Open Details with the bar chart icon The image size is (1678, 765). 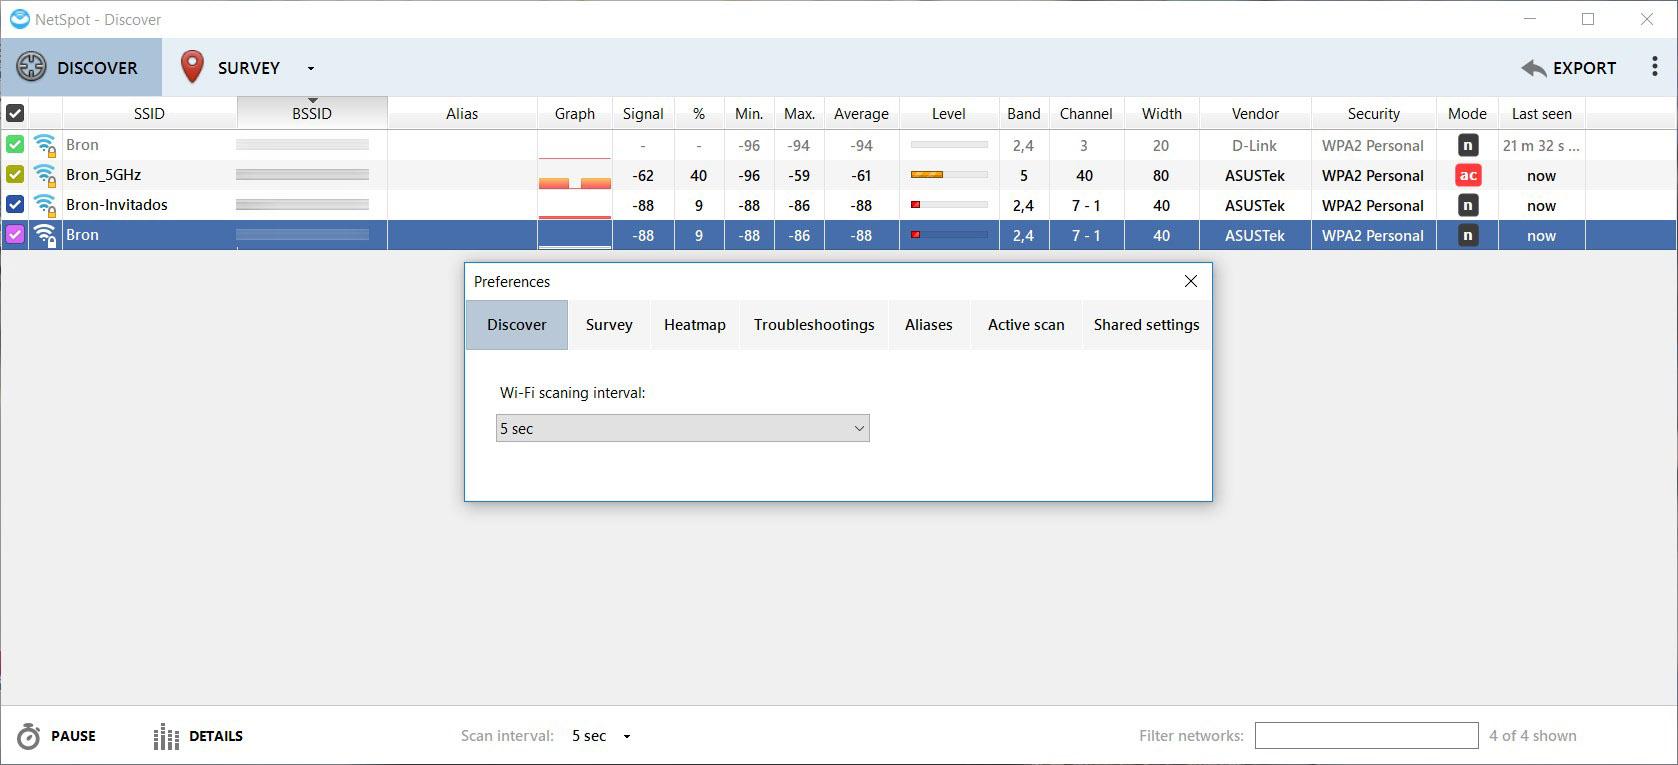(x=198, y=736)
